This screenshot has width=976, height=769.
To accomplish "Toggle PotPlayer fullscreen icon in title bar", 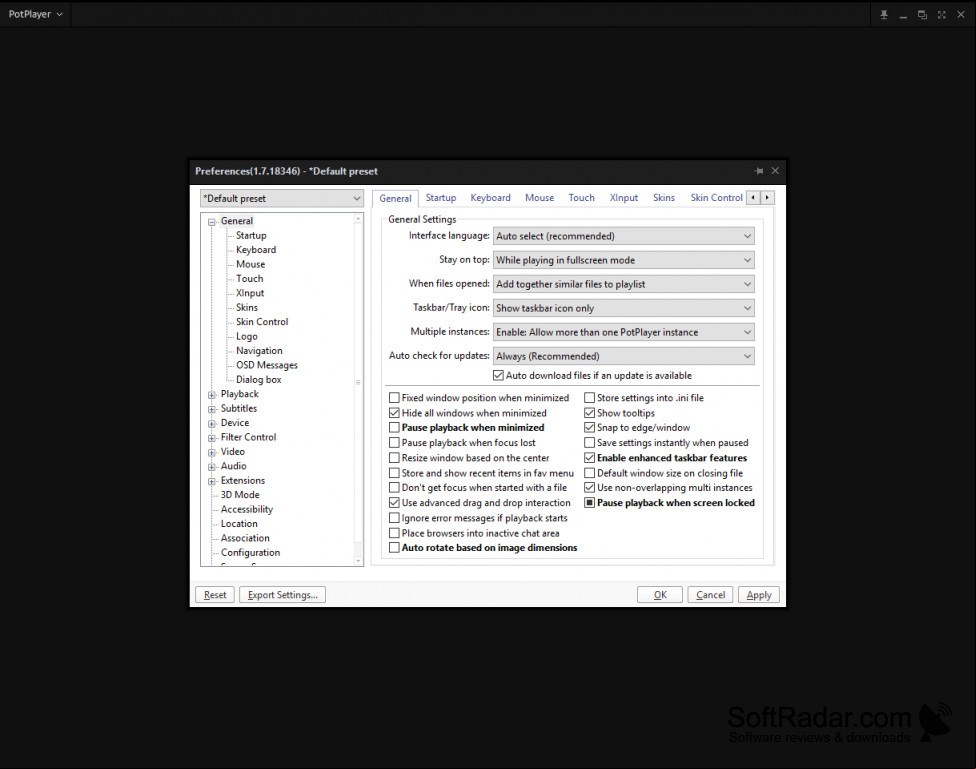I will pos(941,14).
